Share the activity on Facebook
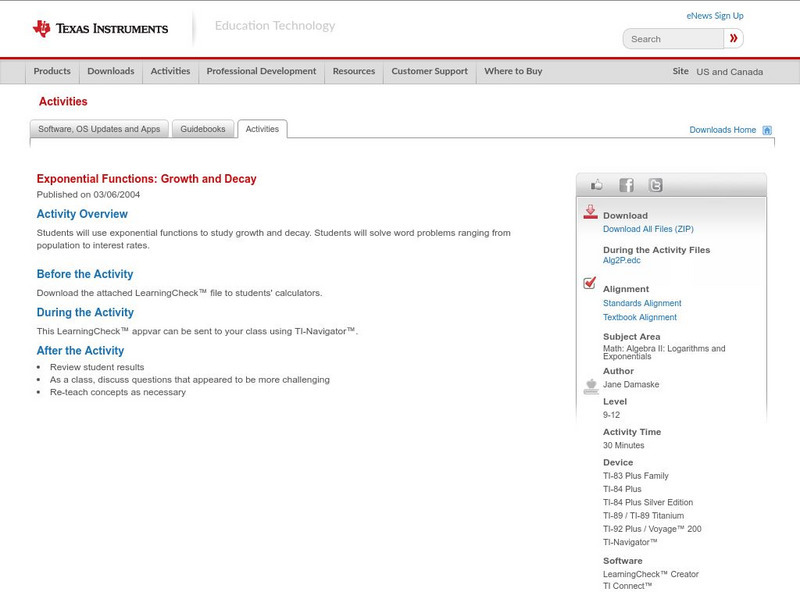Viewport: 800px width, 592px height. click(x=626, y=185)
